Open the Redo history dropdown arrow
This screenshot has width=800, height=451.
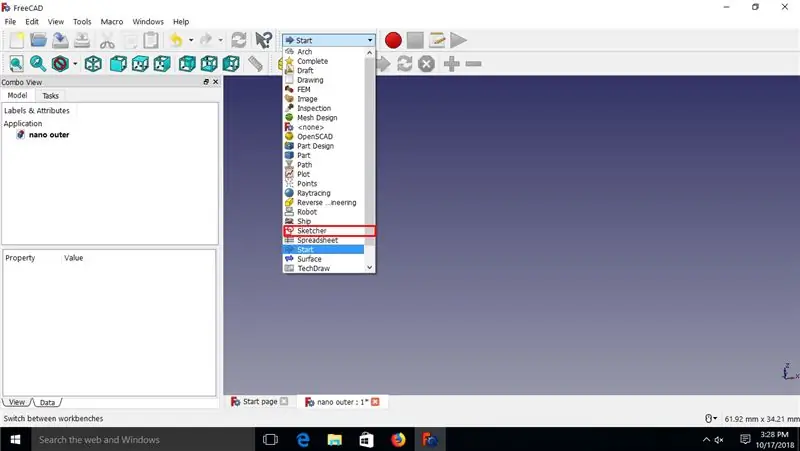coord(221,40)
